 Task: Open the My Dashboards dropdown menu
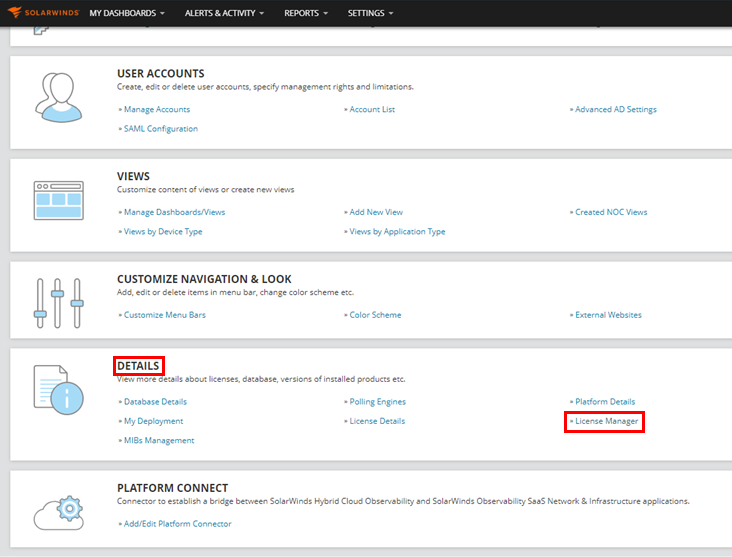(x=126, y=13)
